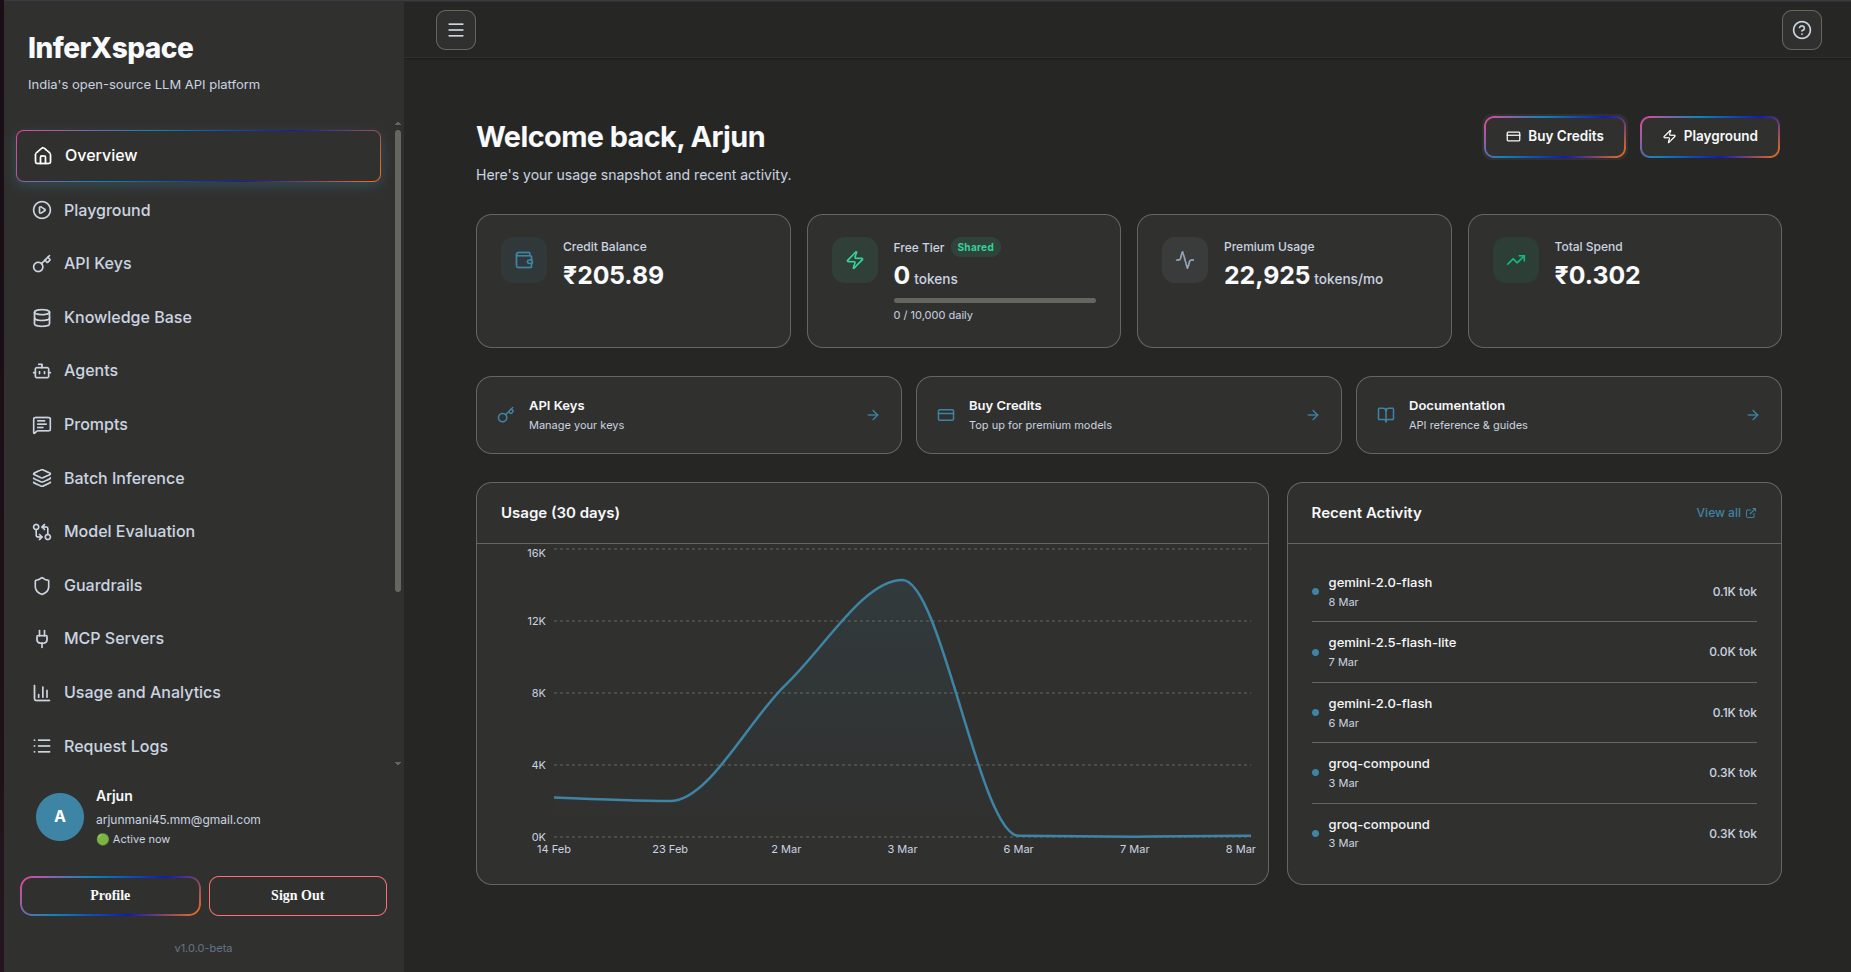
Task: Click the Knowledge Base database icon
Action: coord(41,317)
